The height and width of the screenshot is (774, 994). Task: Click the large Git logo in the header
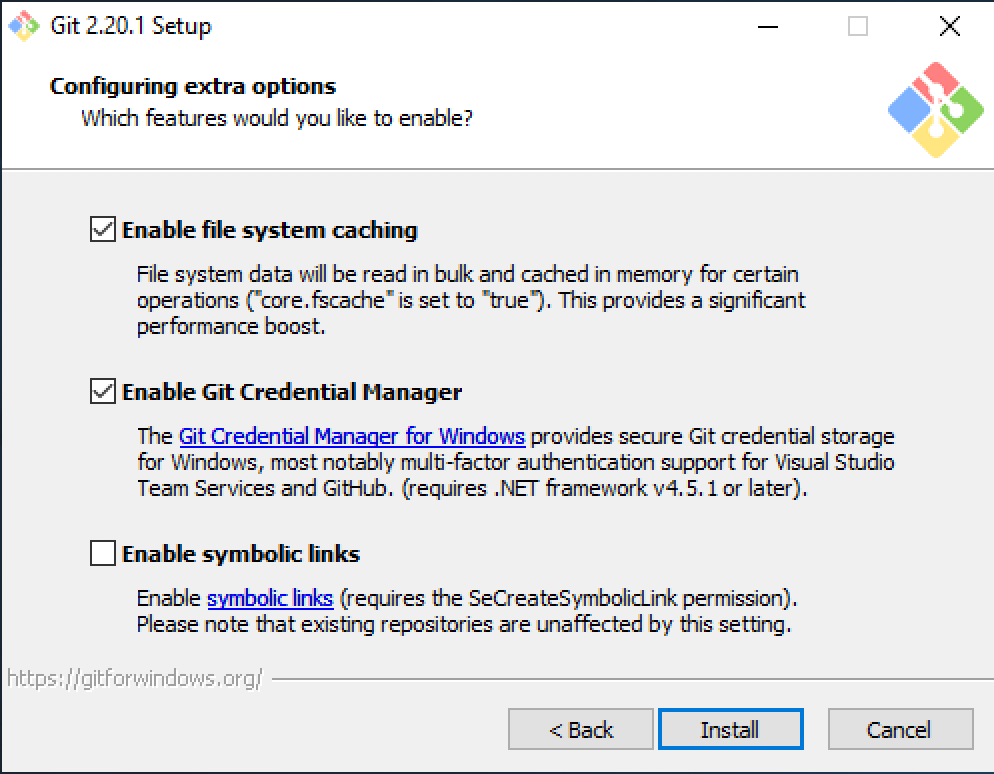[935, 110]
